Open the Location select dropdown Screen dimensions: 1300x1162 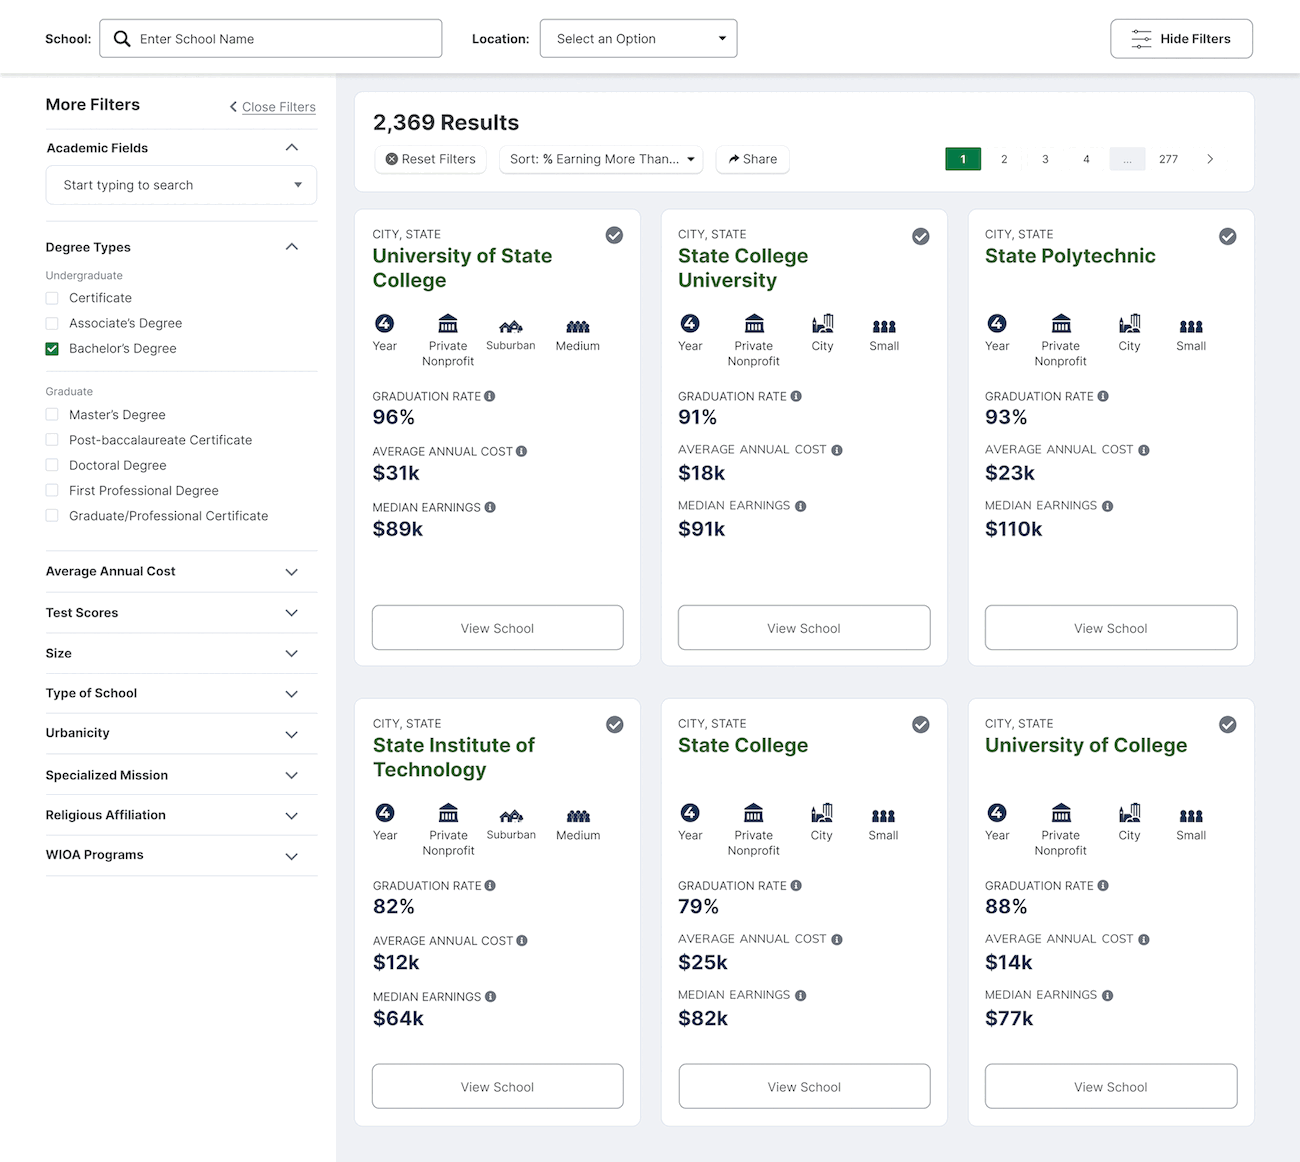coord(638,39)
